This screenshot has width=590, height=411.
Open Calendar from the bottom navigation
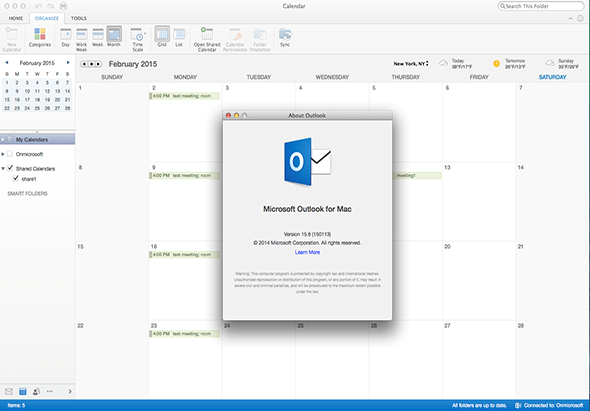pos(23,391)
